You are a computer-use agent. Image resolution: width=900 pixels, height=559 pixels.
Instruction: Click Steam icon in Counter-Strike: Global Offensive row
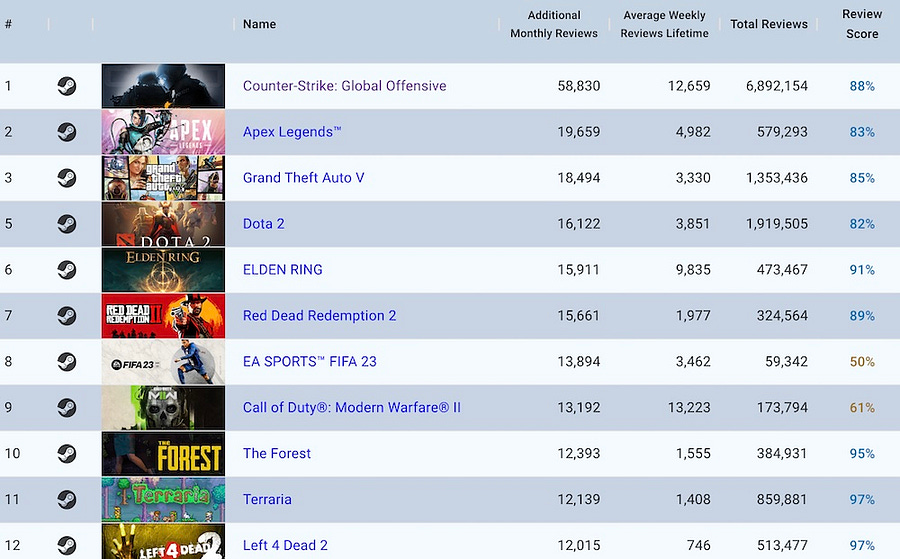pos(67,86)
